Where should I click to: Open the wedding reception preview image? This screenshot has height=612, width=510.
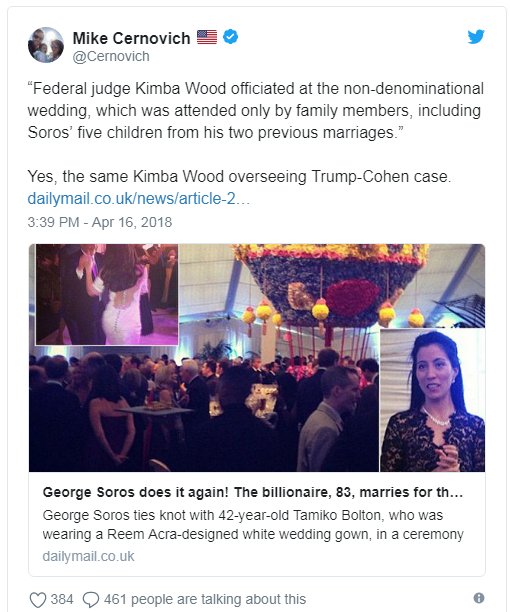pyautogui.click(x=257, y=358)
